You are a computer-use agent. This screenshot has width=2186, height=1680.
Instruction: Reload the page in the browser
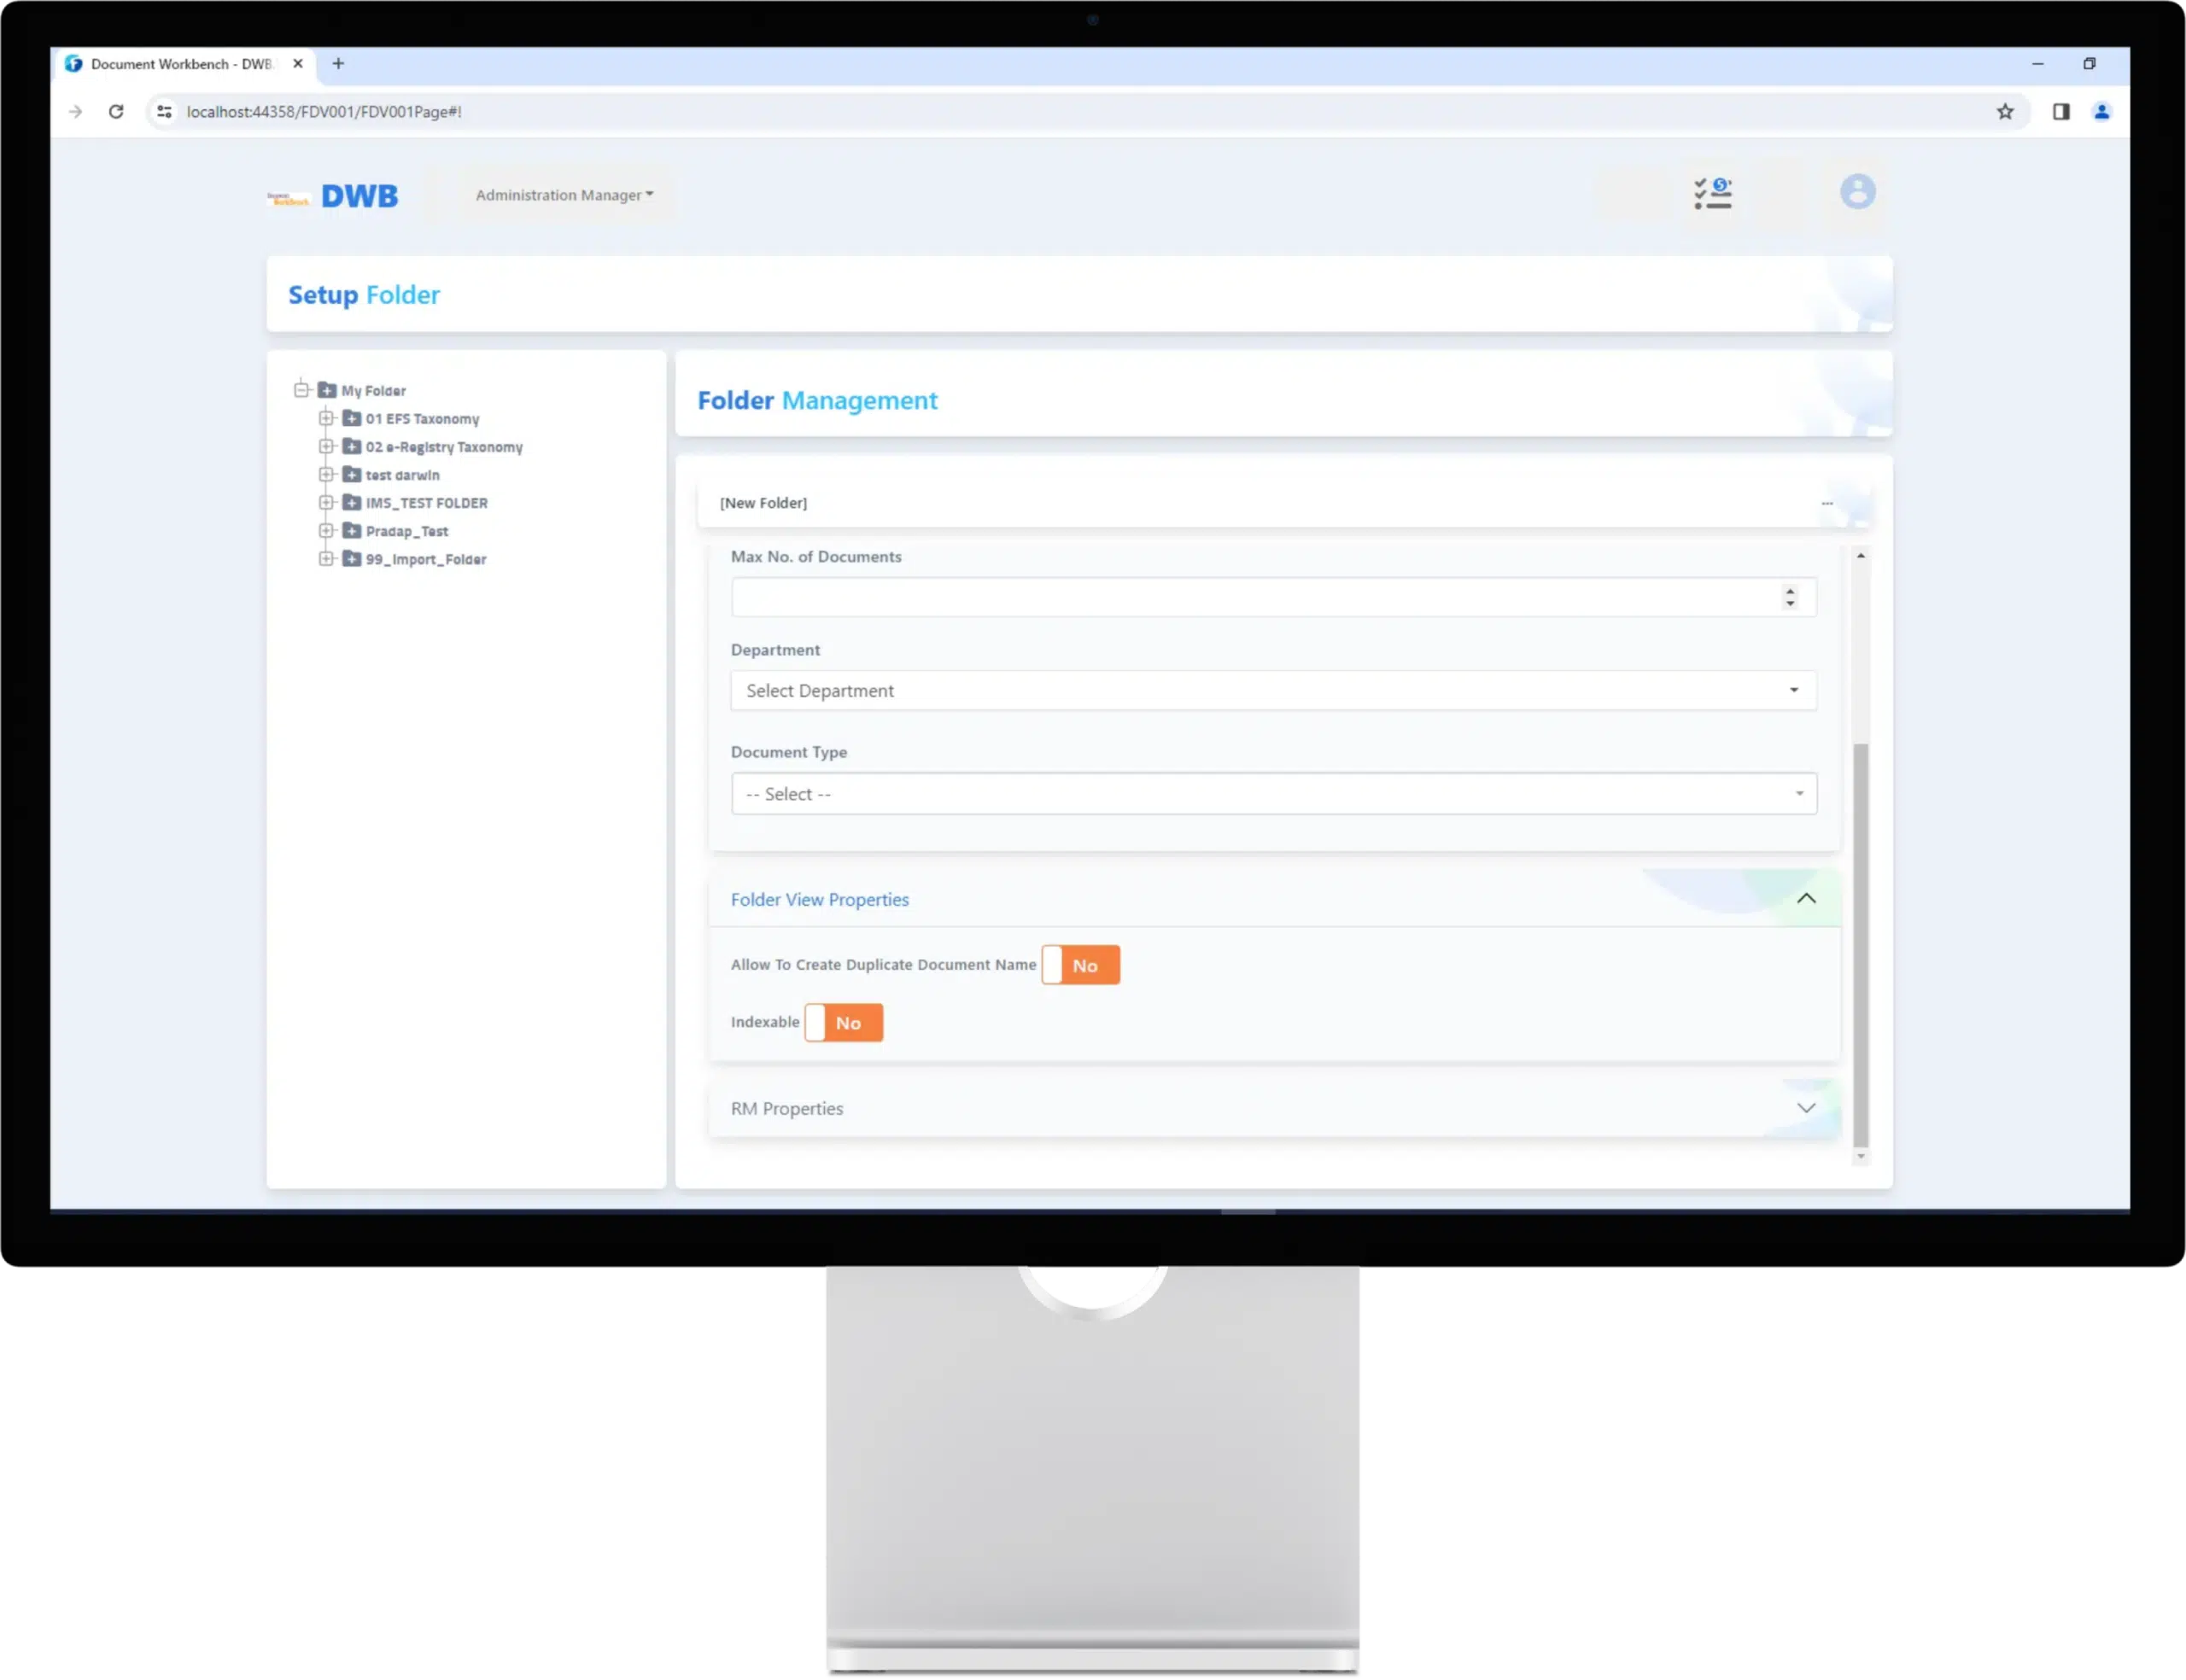click(x=116, y=112)
